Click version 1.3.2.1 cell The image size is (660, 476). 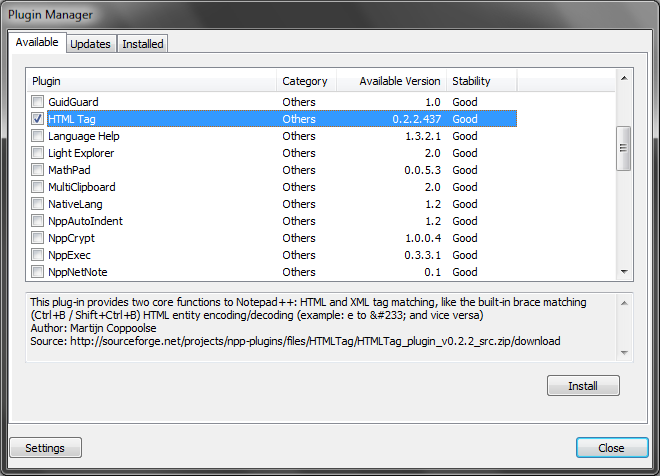(423, 136)
